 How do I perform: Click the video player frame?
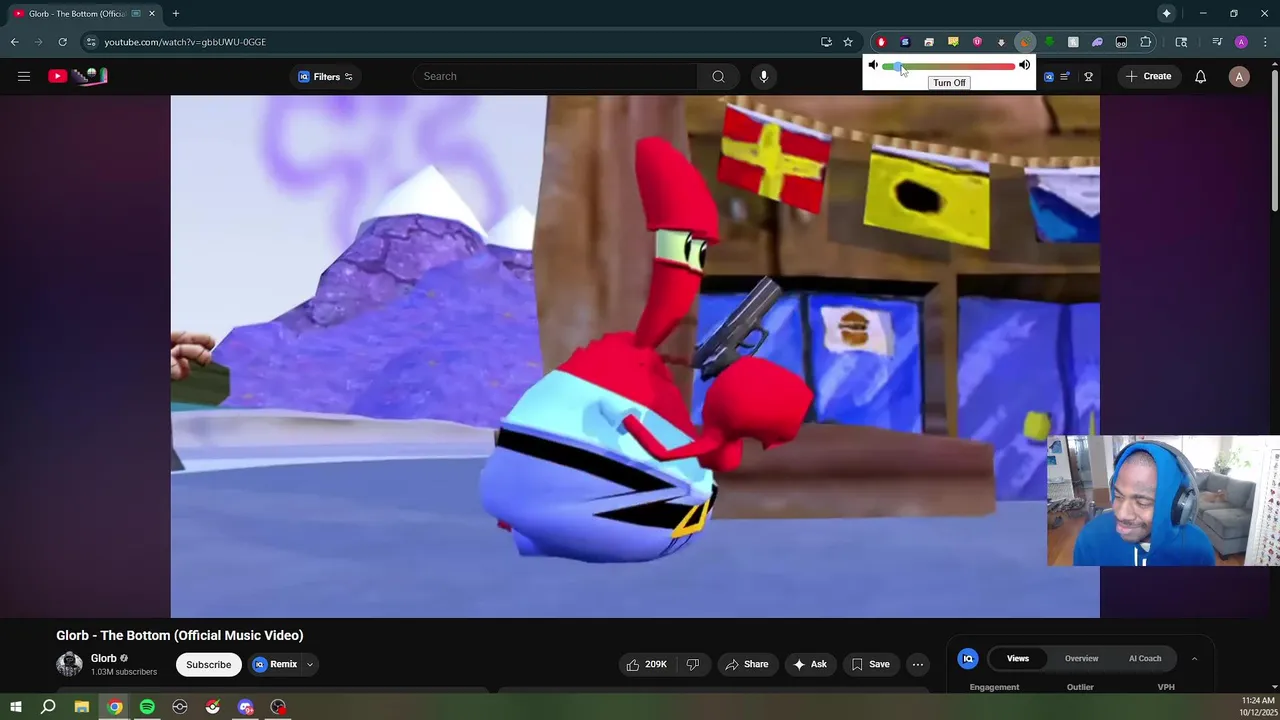coord(635,356)
